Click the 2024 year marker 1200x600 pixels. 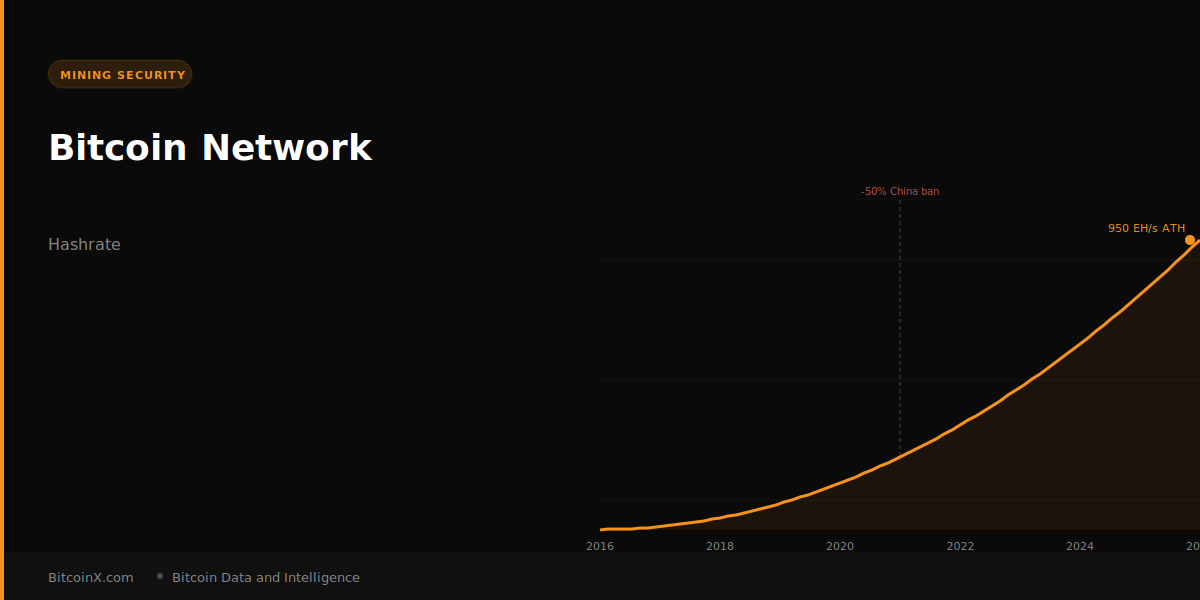coord(1079,546)
